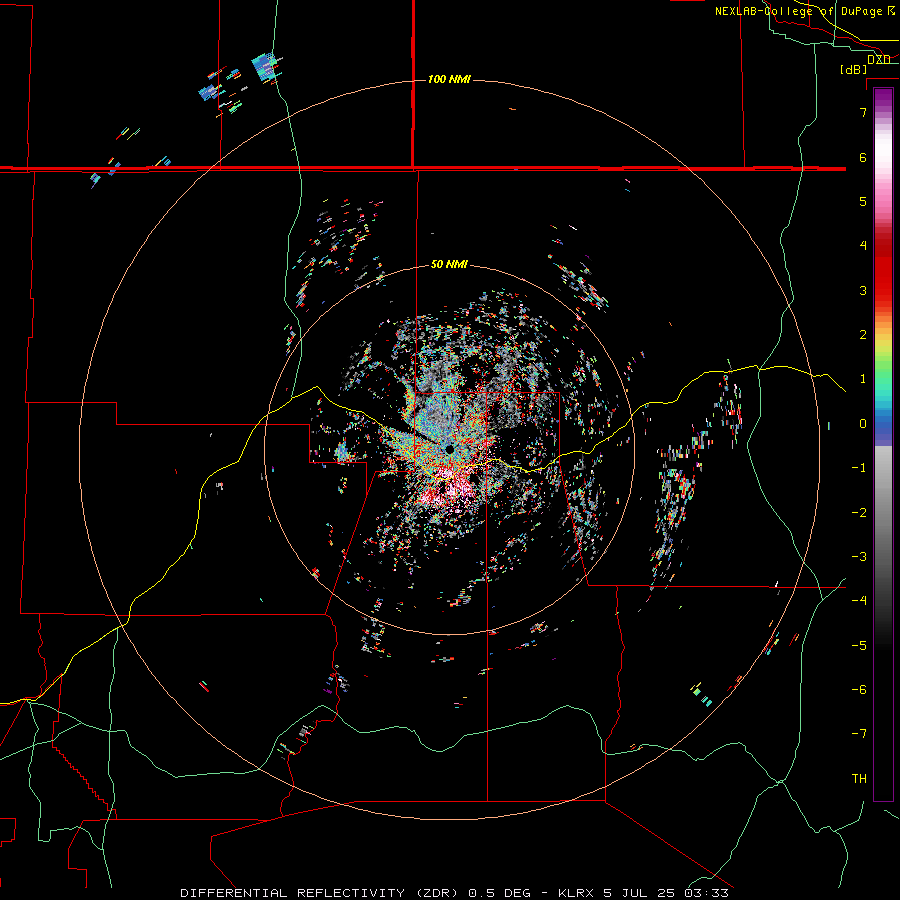Click the 5 JUL 25 date text
Screen dimensions: 900x900
coord(639,893)
